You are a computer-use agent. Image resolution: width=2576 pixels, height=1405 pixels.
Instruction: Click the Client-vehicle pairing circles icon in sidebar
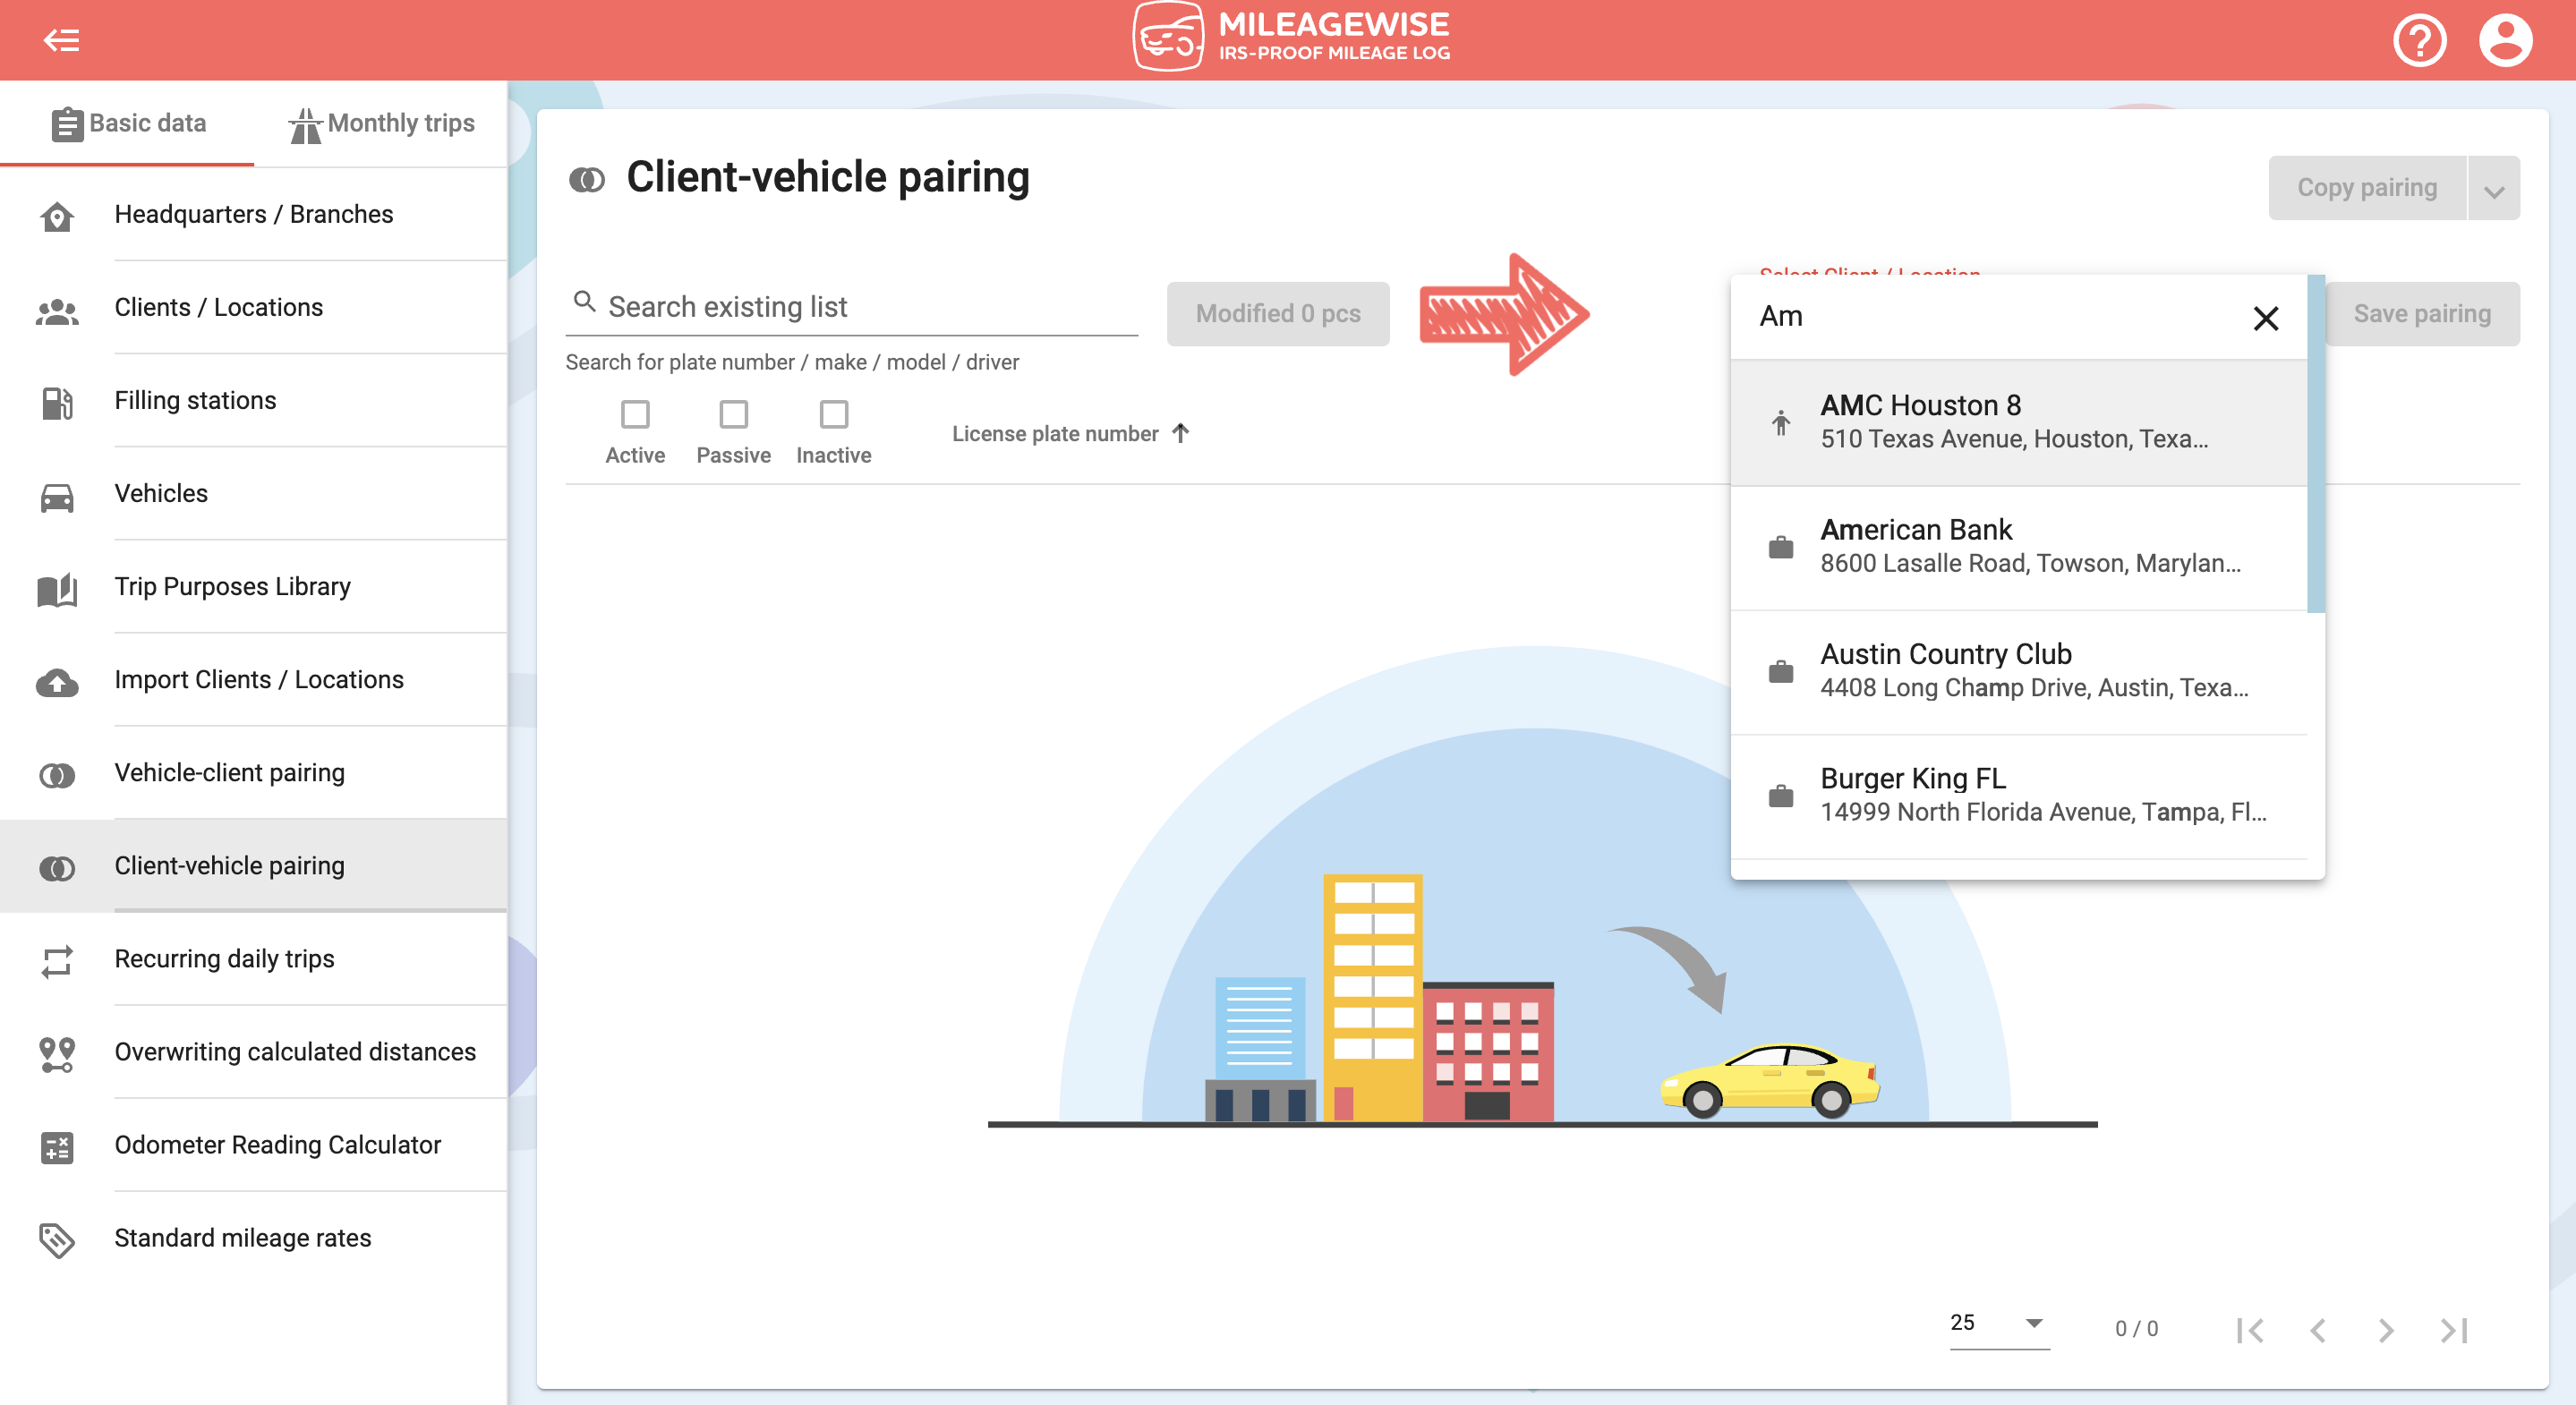57,868
